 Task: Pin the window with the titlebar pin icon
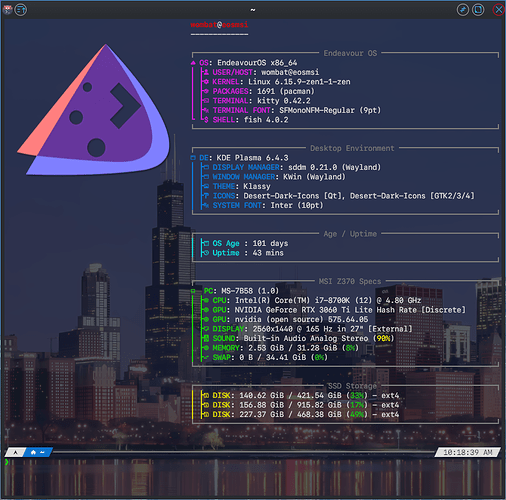click(463, 10)
